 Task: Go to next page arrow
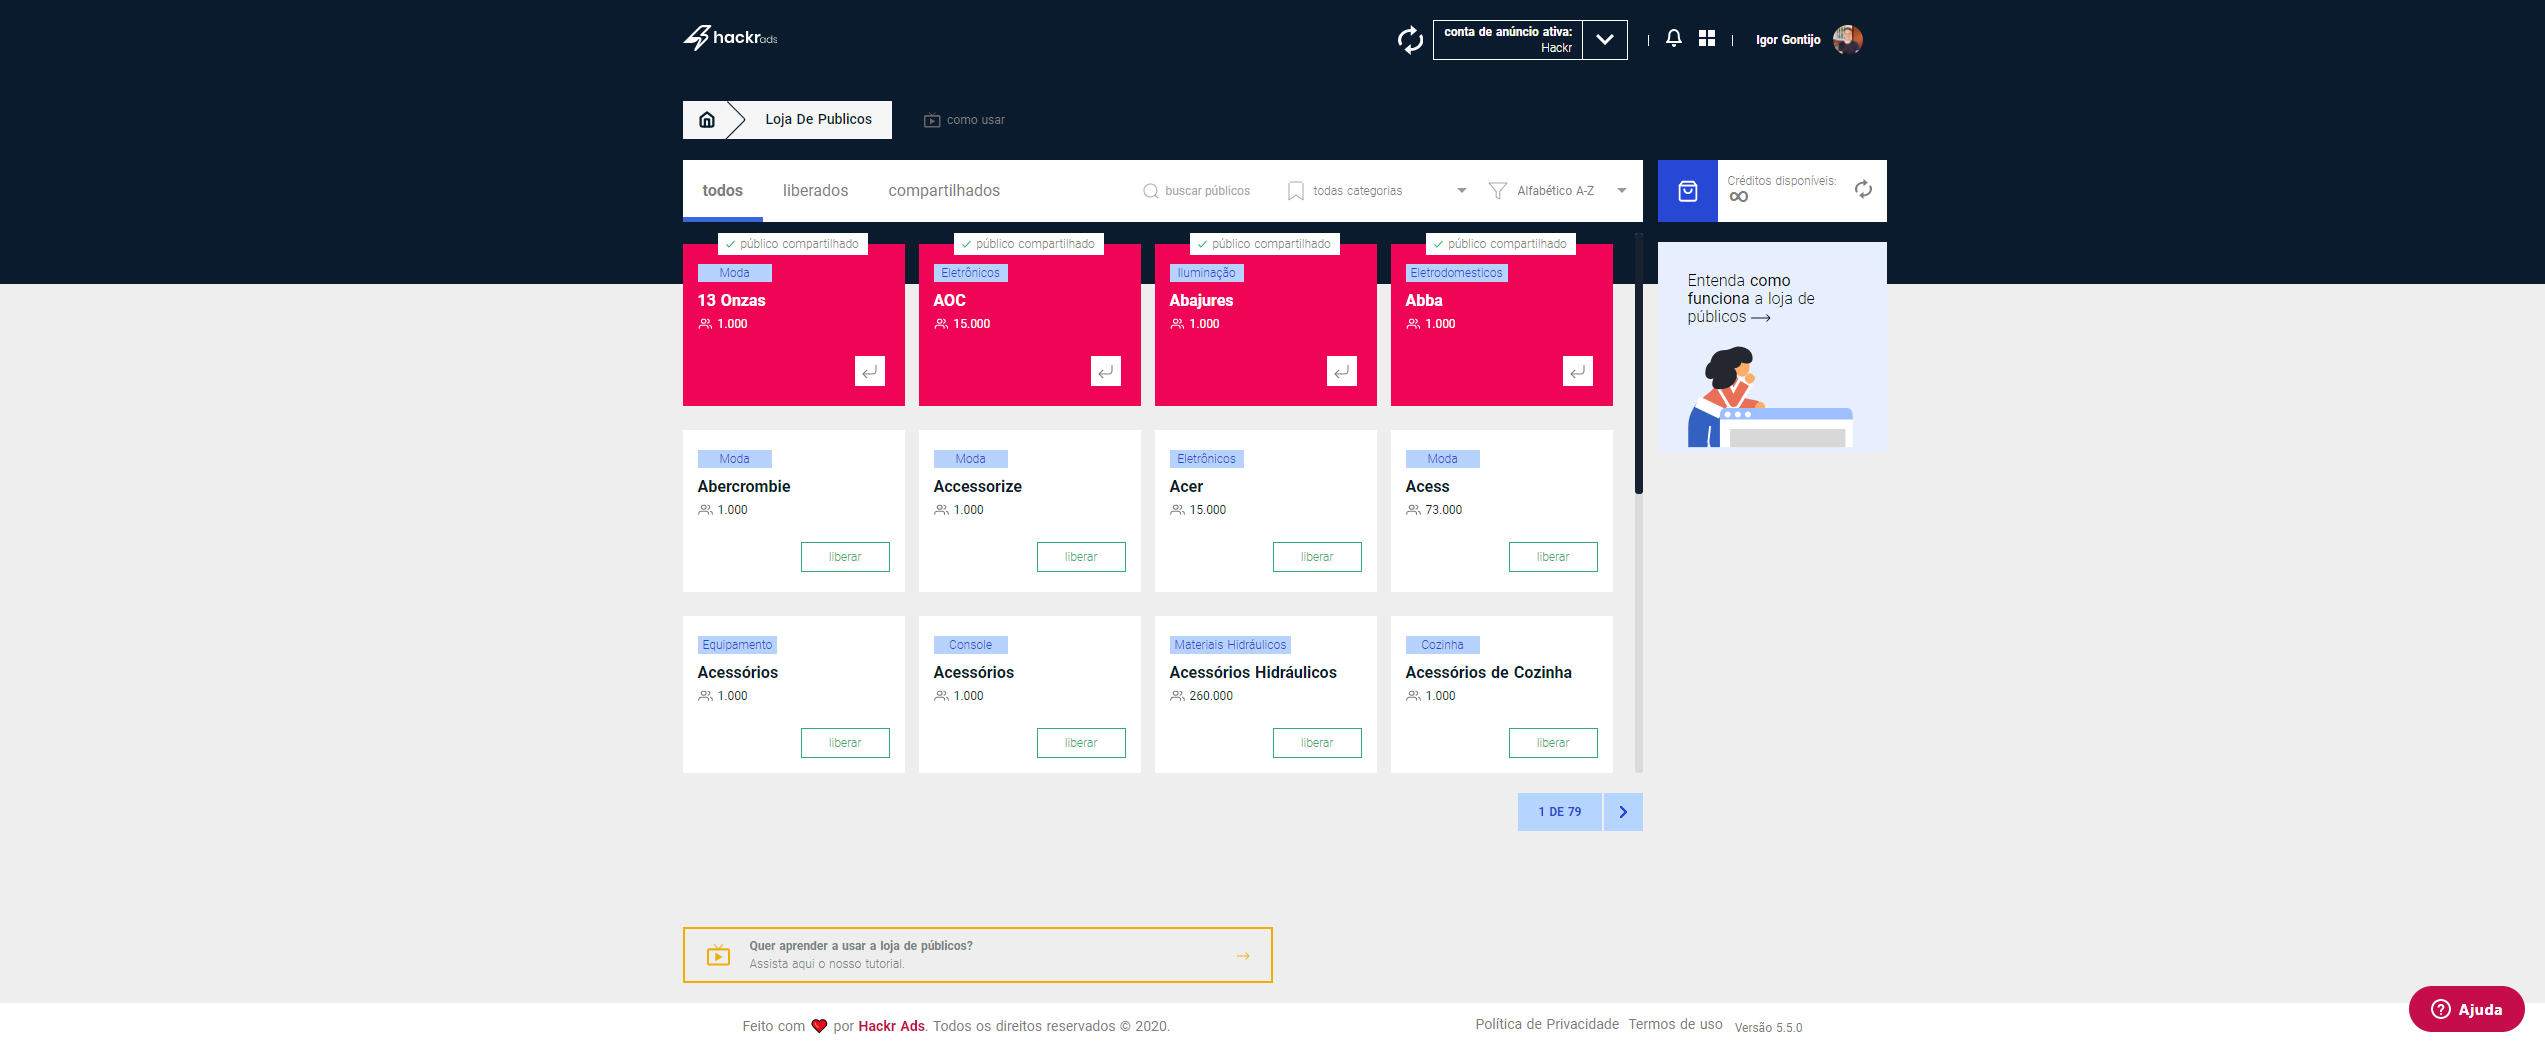[1623, 812]
